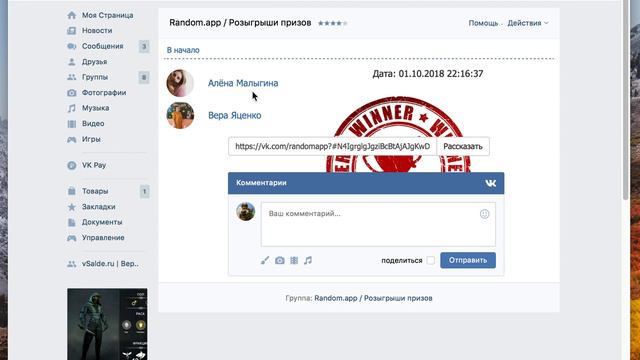Click the music note attach icon in comments

[x=308, y=260]
